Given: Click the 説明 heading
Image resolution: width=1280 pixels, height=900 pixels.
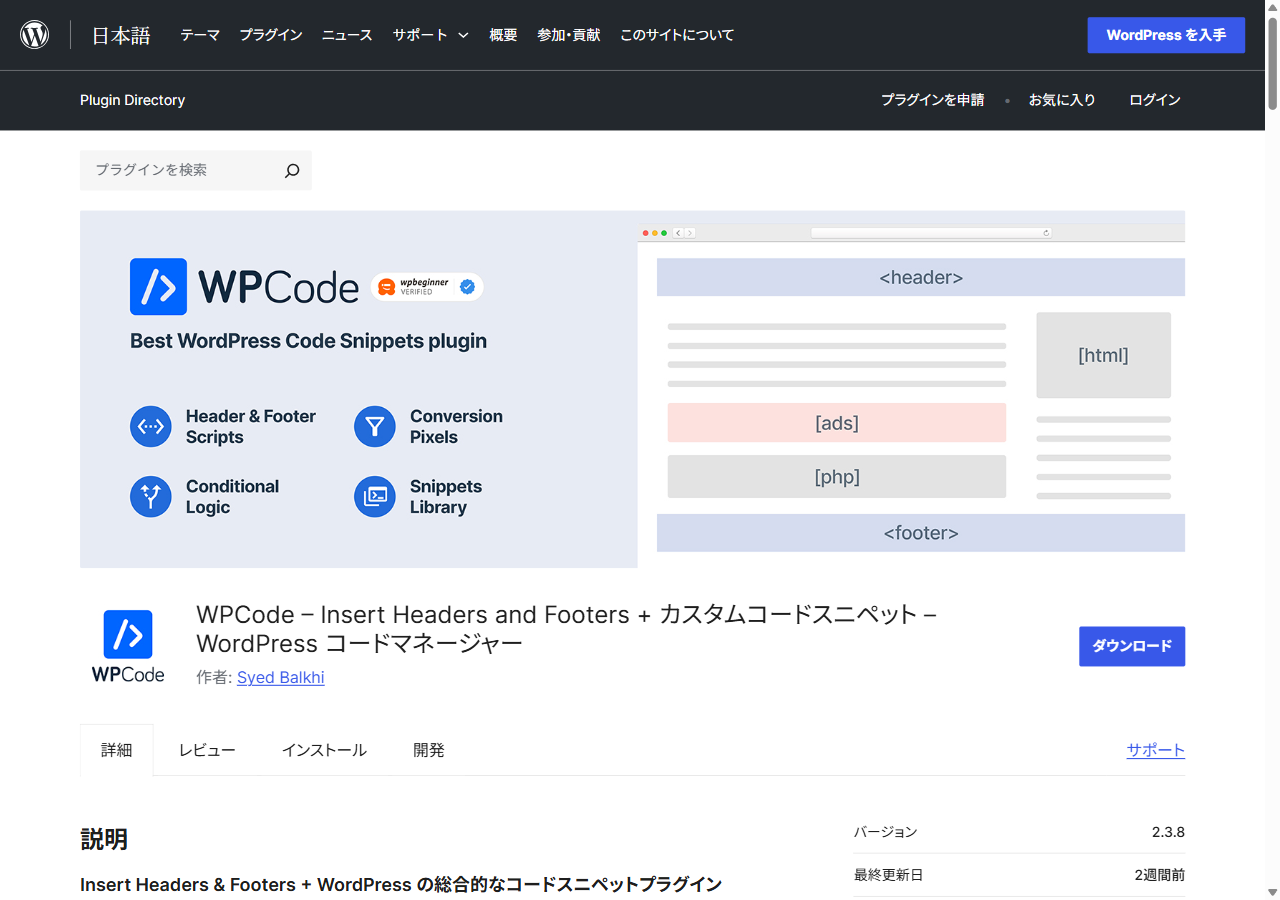Looking at the screenshot, I should [x=104, y=839].
